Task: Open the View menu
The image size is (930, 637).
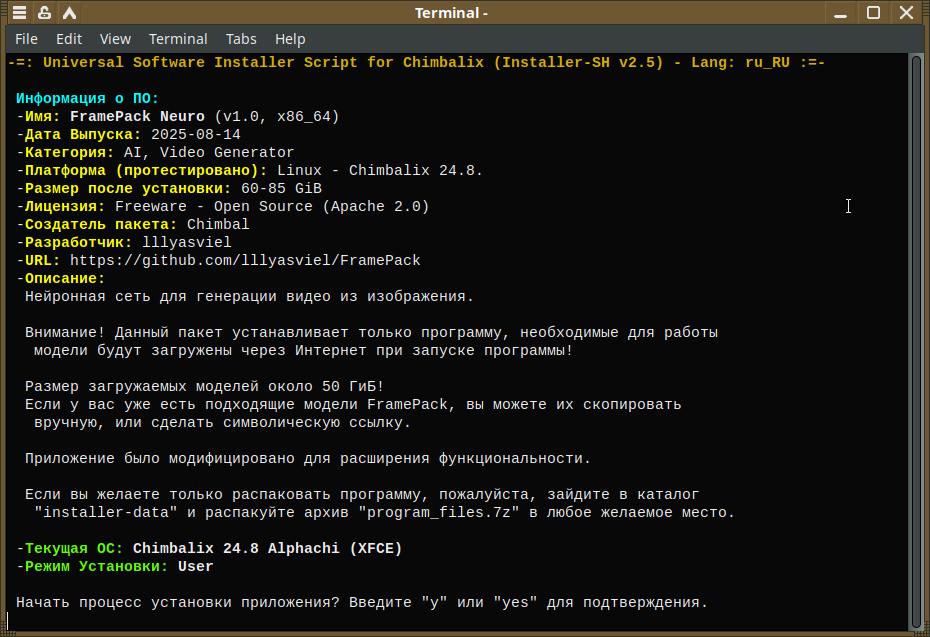Action: click(115, 39)
